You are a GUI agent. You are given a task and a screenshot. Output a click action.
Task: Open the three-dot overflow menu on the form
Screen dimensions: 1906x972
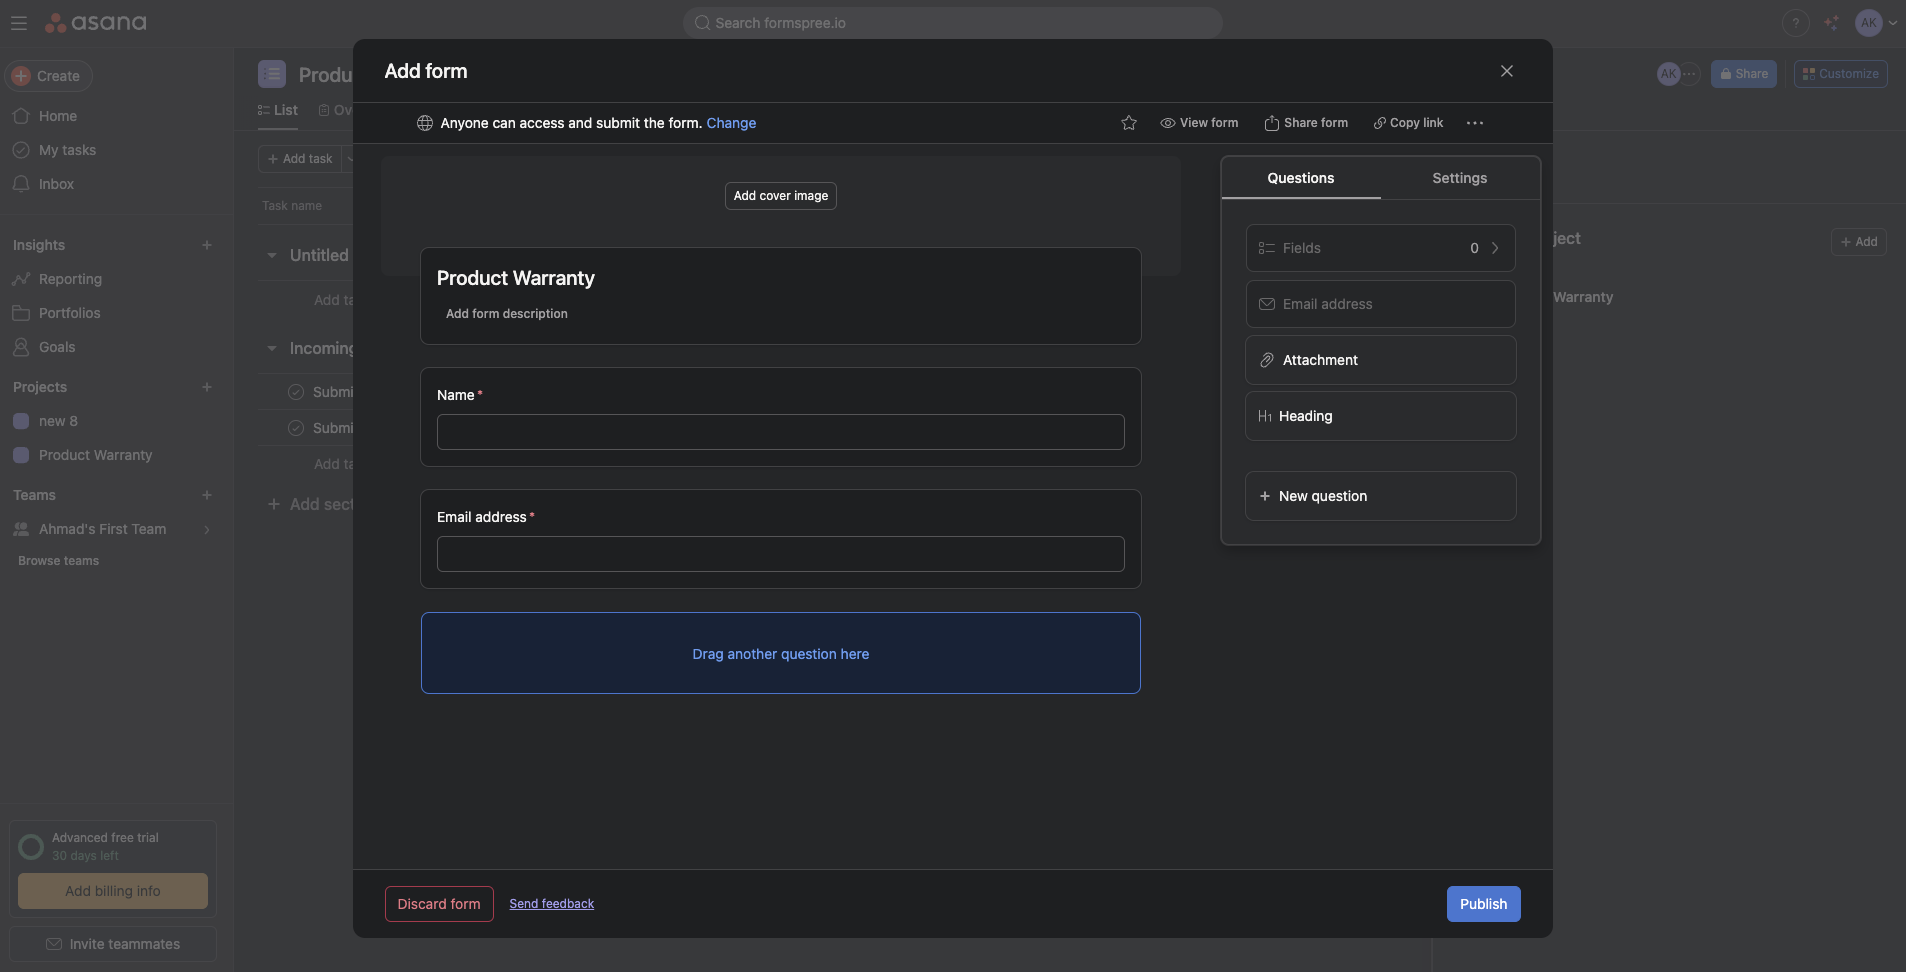click(1475, 123)
